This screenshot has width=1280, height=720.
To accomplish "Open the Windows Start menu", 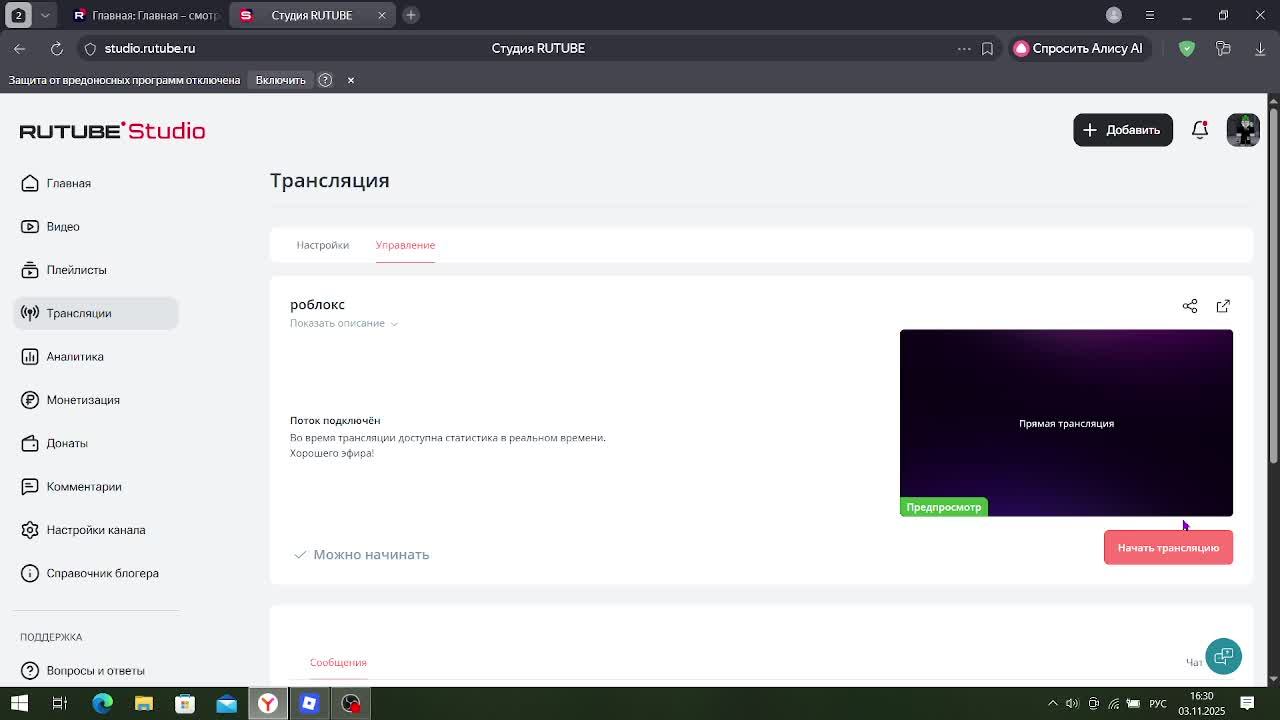I will point(19,703).
